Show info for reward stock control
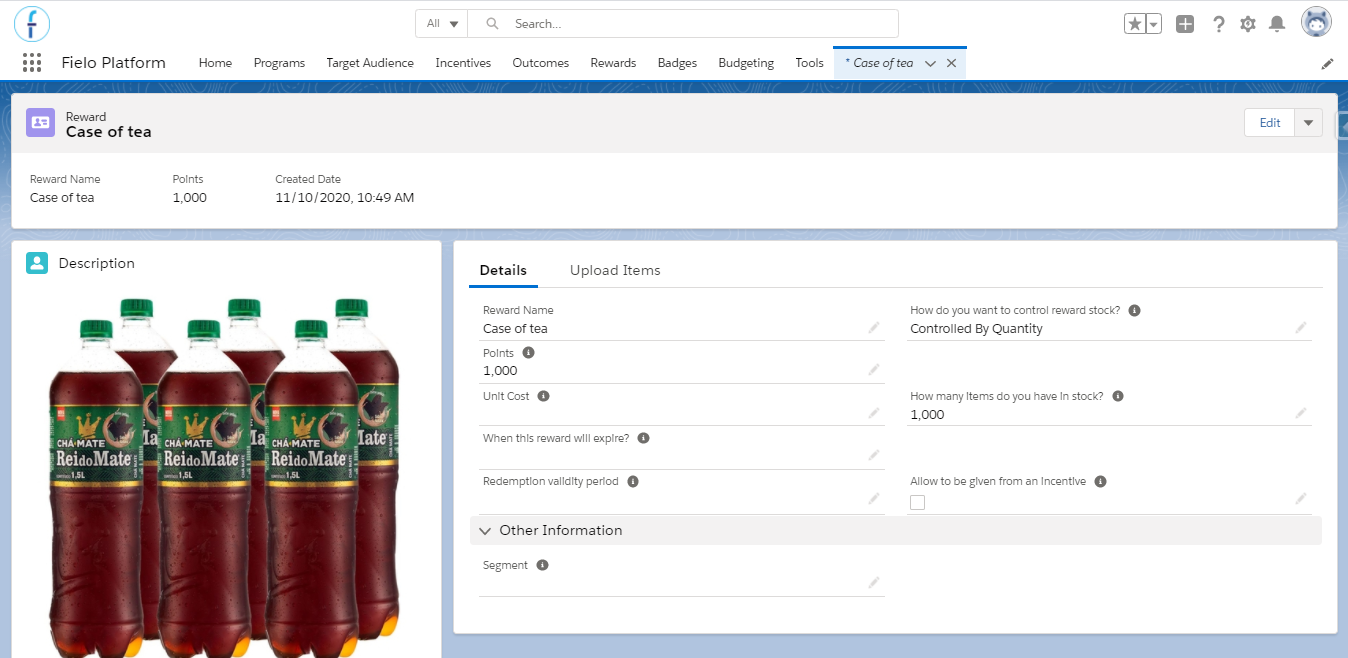1348x658 pixels. [x=1135, y=310]
